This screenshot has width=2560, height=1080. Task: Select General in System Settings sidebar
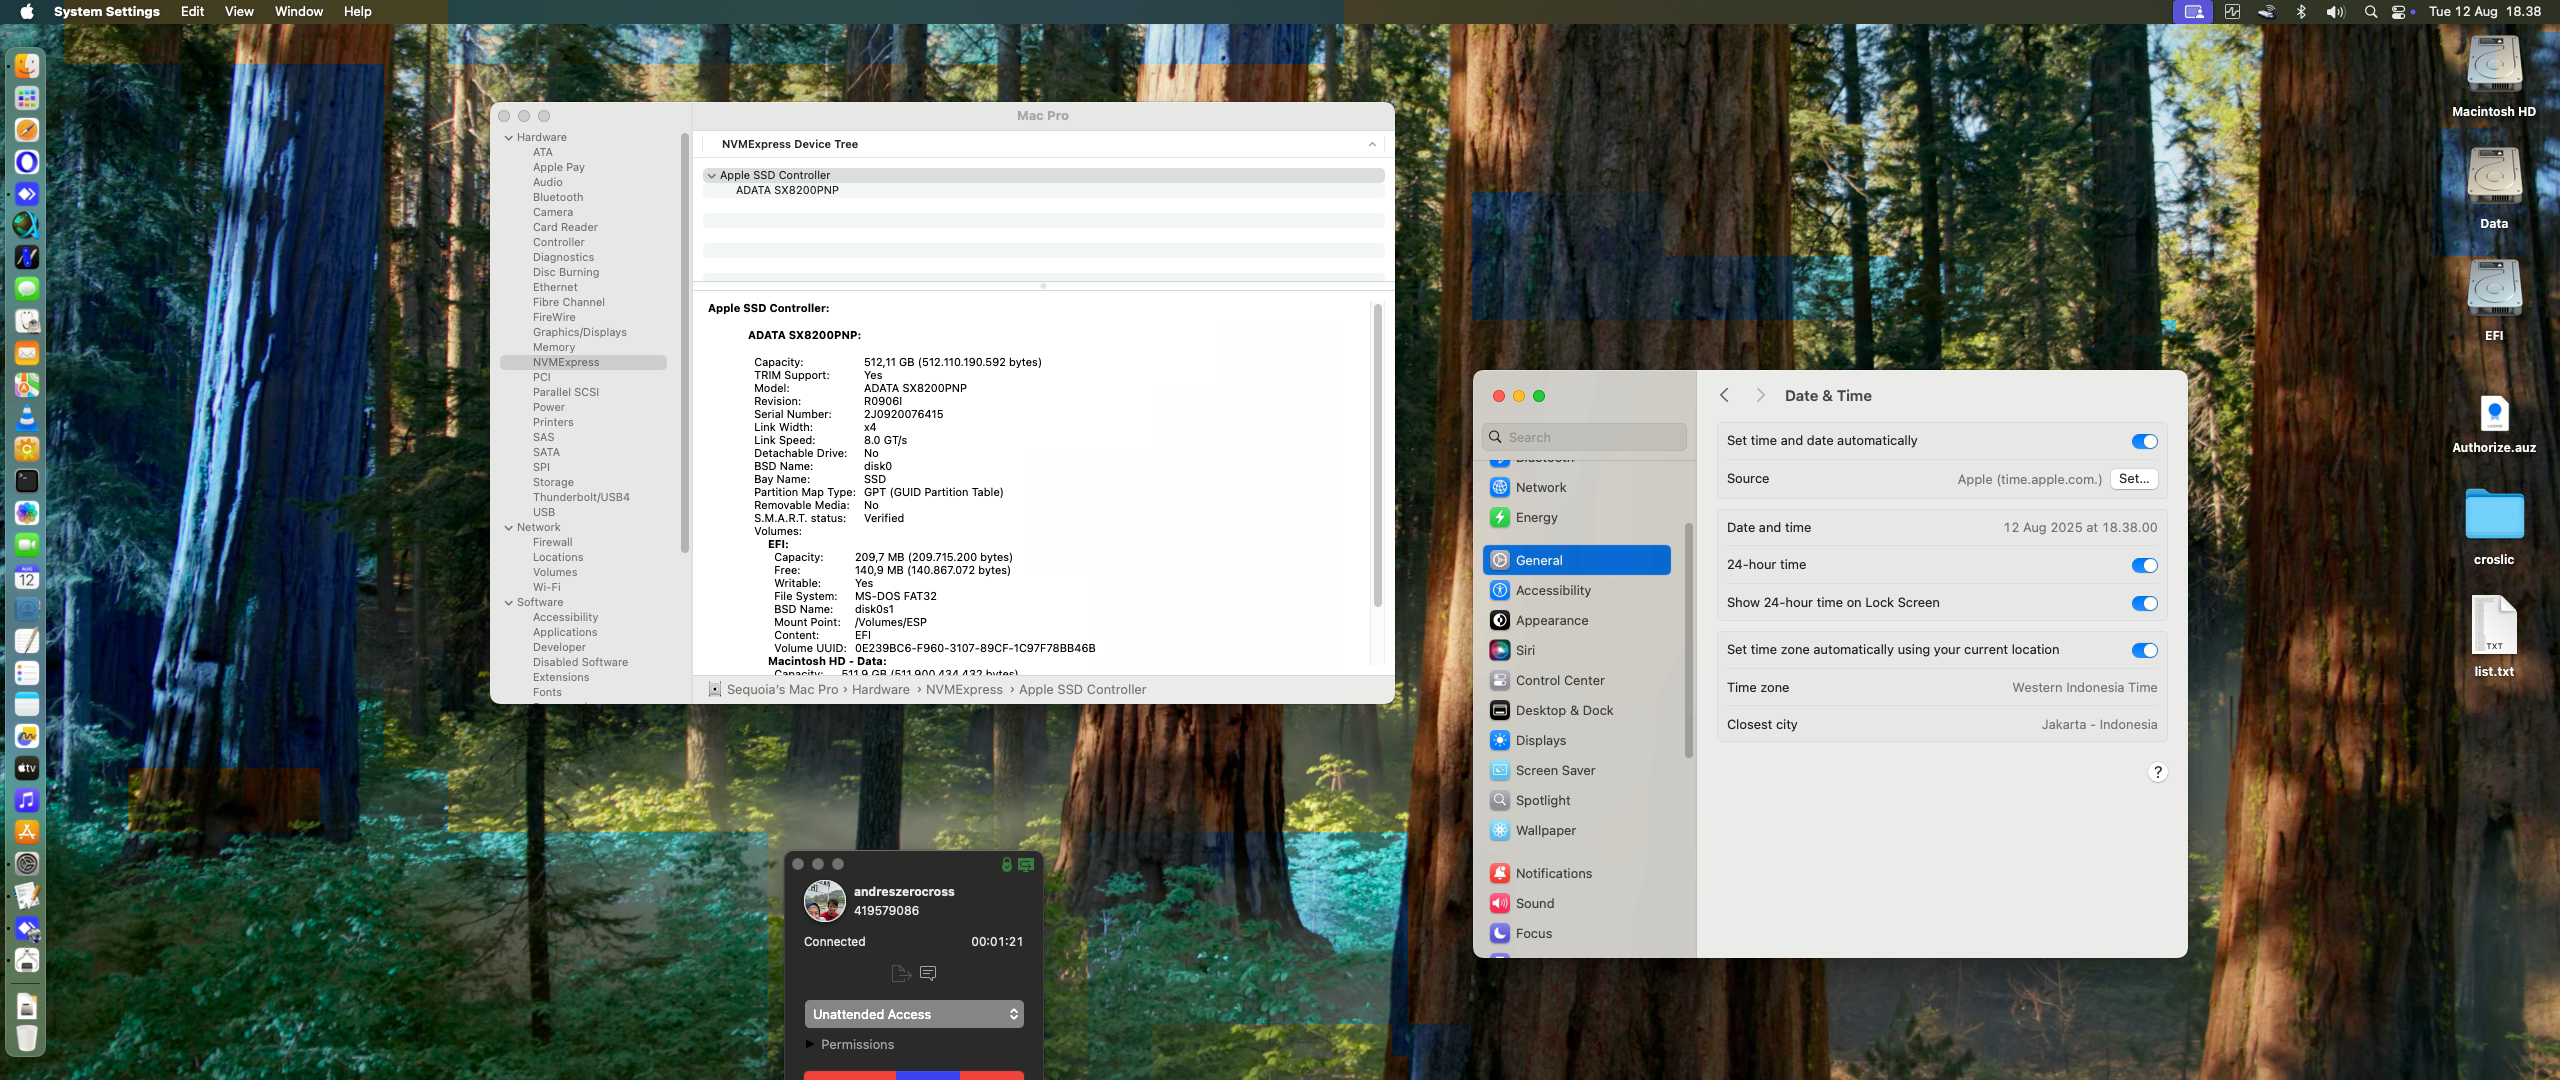point(1576,561)
